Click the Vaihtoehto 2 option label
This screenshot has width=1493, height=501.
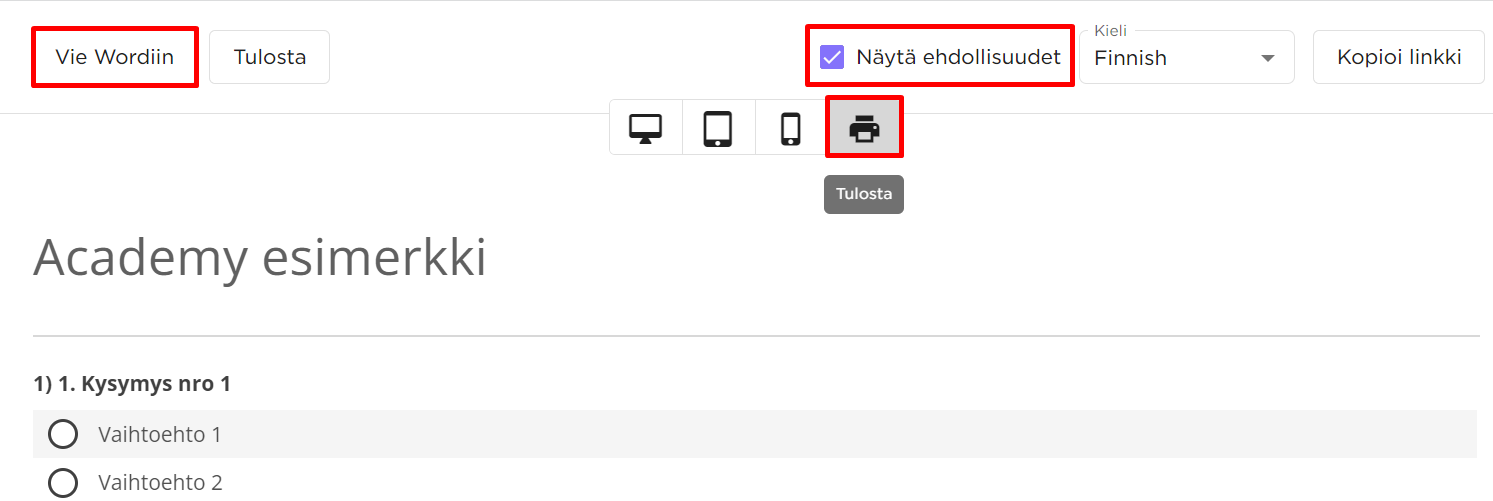pos(160,483)
